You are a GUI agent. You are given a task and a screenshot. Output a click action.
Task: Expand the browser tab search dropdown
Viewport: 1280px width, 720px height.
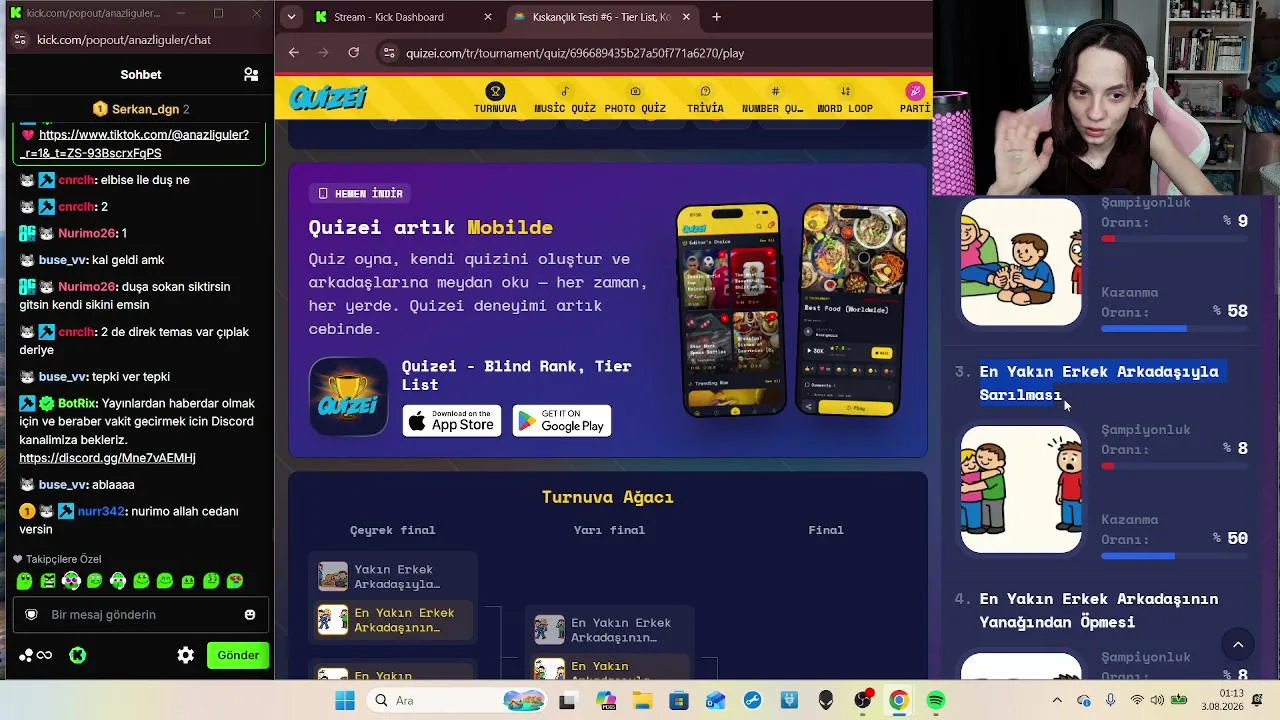click(291, 17)
